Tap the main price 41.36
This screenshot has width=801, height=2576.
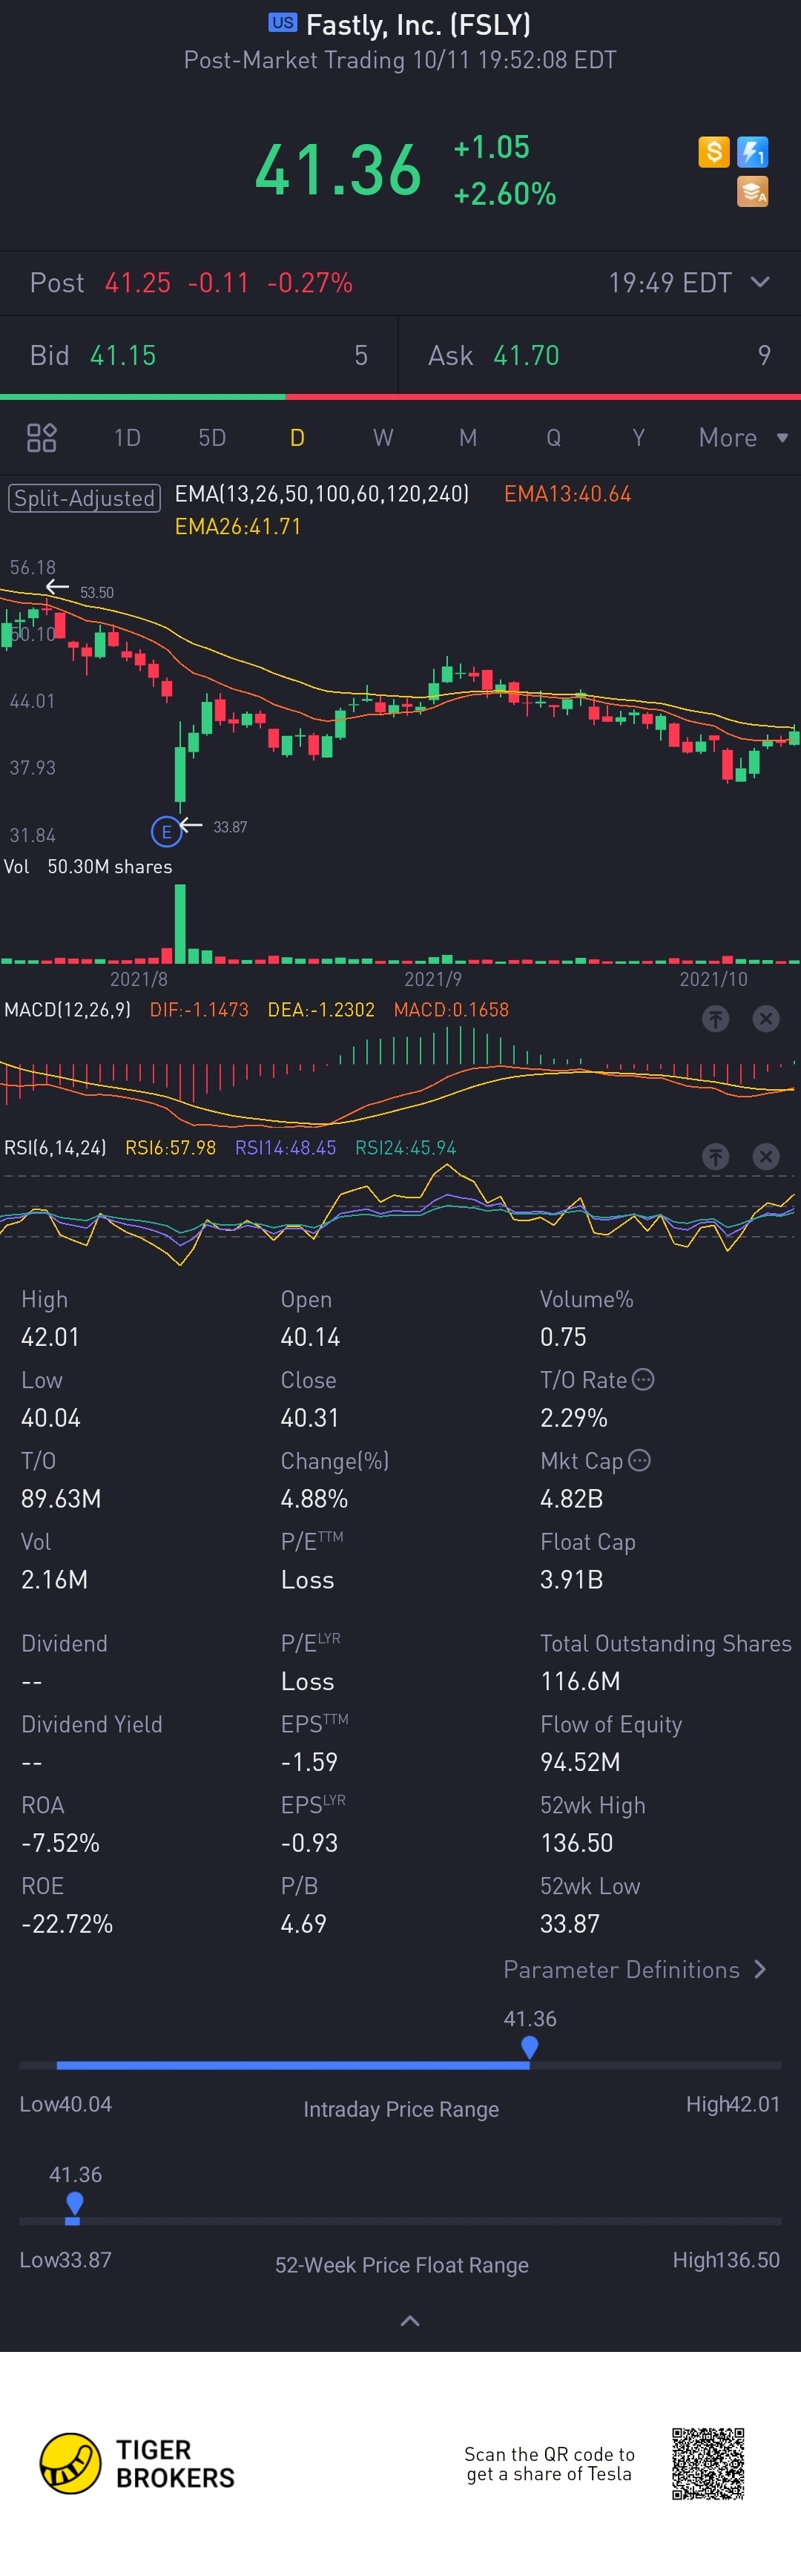coord(338,169)
